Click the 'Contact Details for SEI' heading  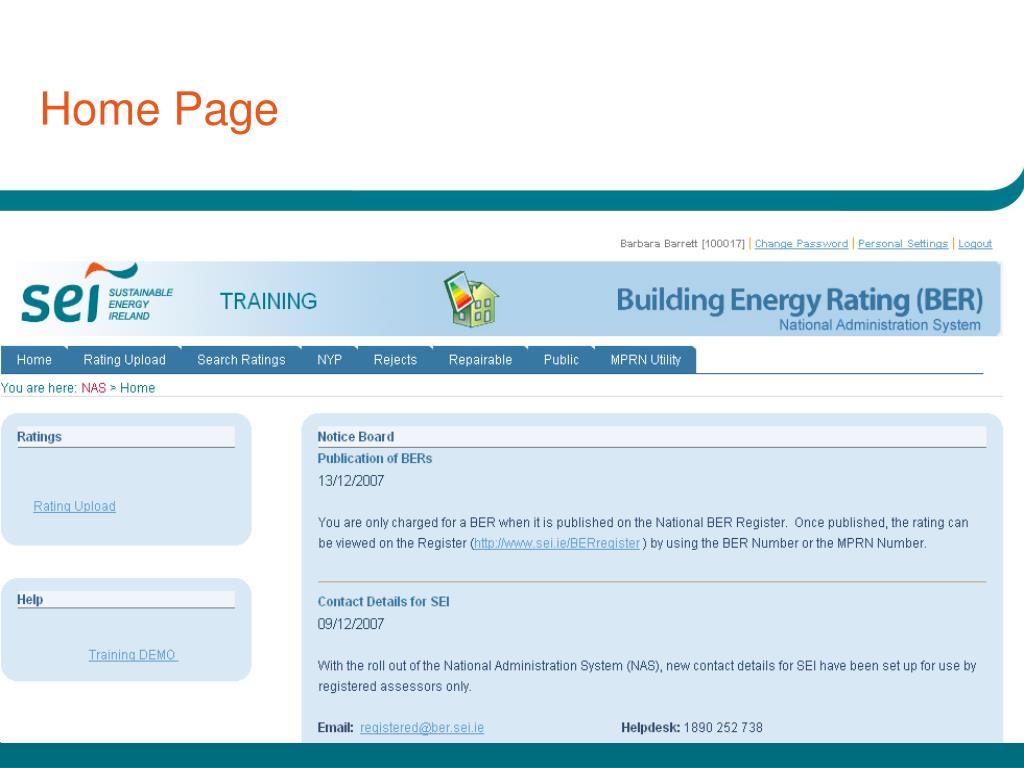383,601
